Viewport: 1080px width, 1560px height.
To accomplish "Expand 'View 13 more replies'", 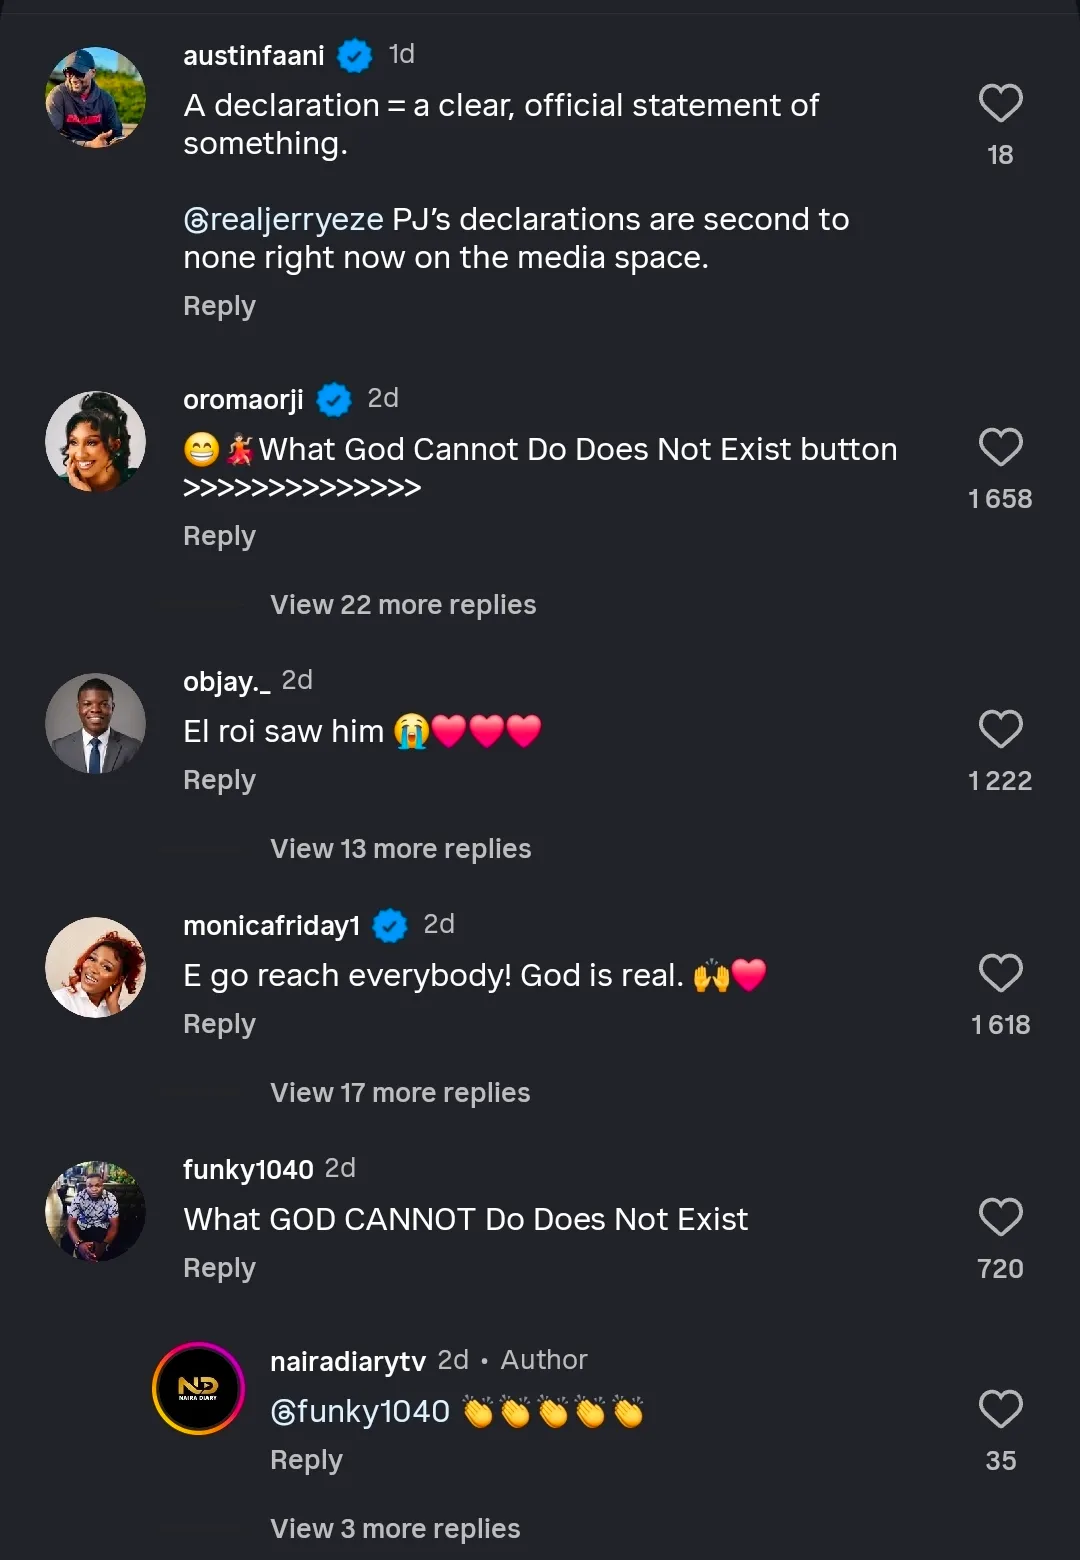I will click(400, 849).
